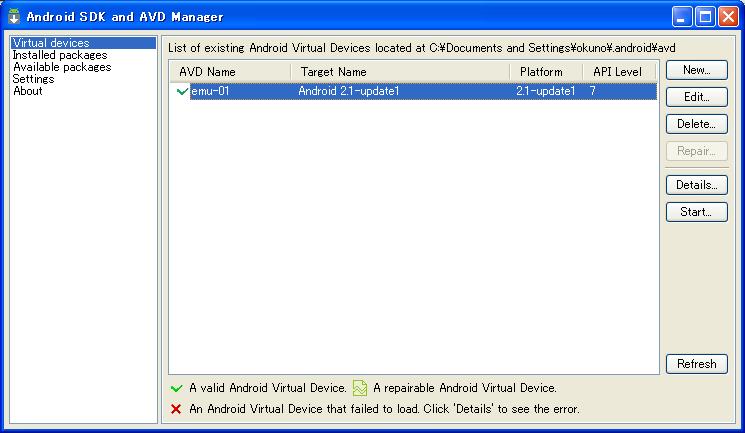Create a new AVD with New button

pos(697,70)
